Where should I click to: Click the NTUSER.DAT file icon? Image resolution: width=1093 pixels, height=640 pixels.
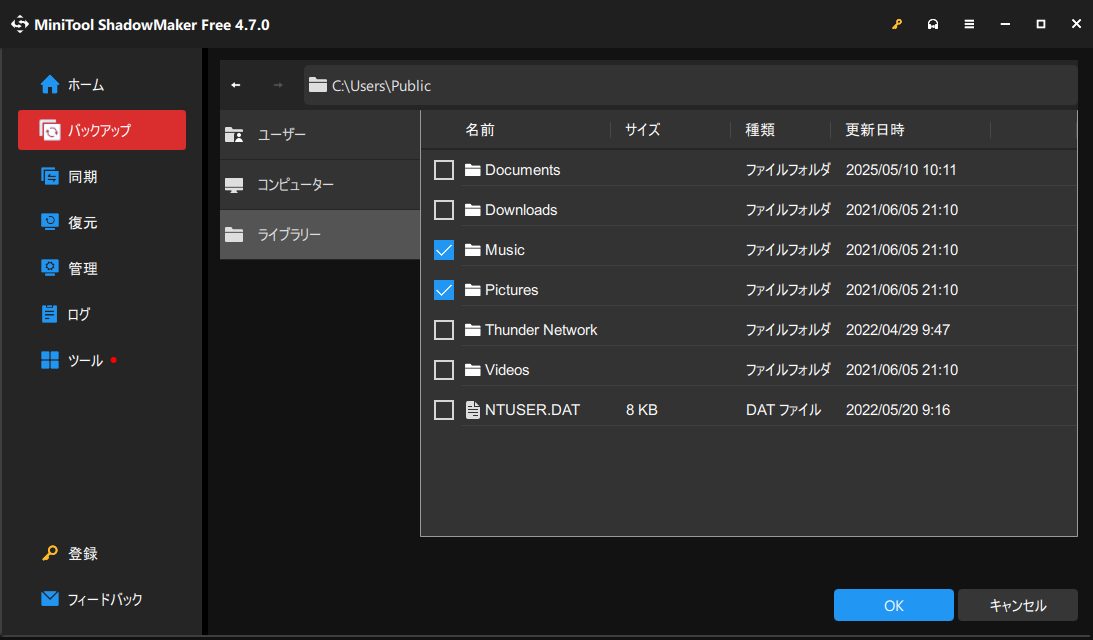point(473,410)
